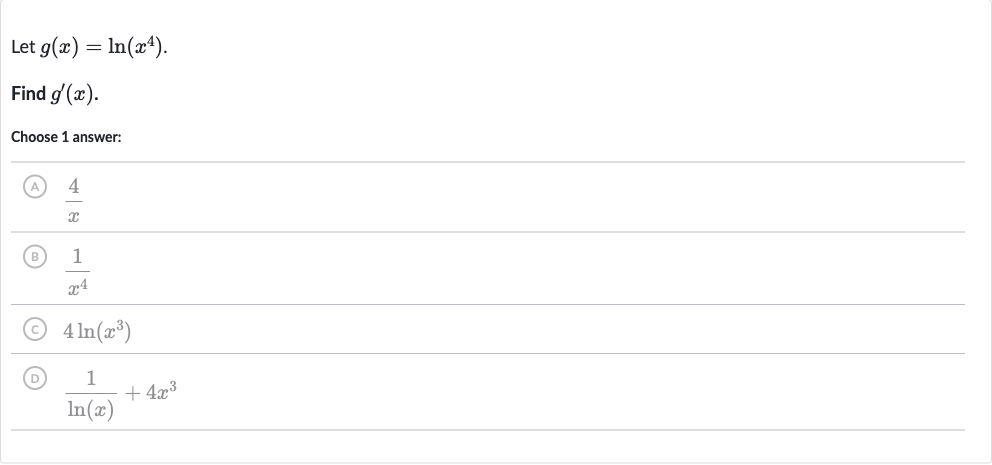Image resolution: width=992 pixels, height=465 pixels.
Task: Click the + 4x³ term in option D
Action: (x=151, y=392)
